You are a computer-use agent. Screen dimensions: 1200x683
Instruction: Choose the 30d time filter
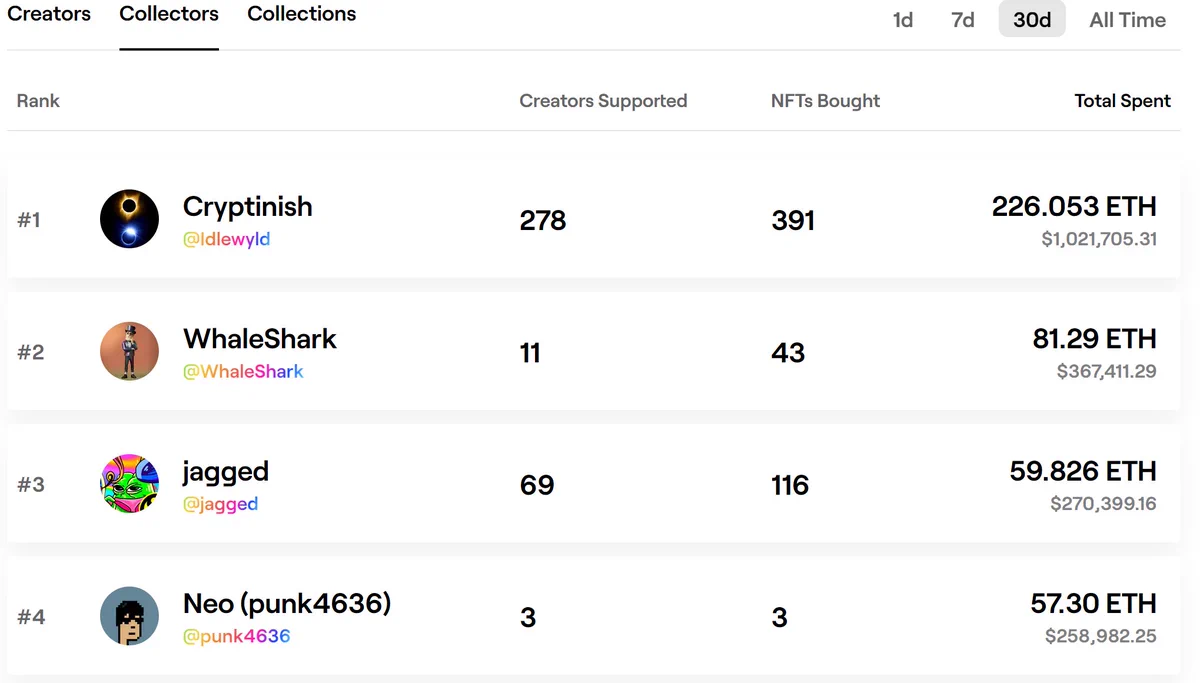pyautogui.click(x=1032, y=20)
